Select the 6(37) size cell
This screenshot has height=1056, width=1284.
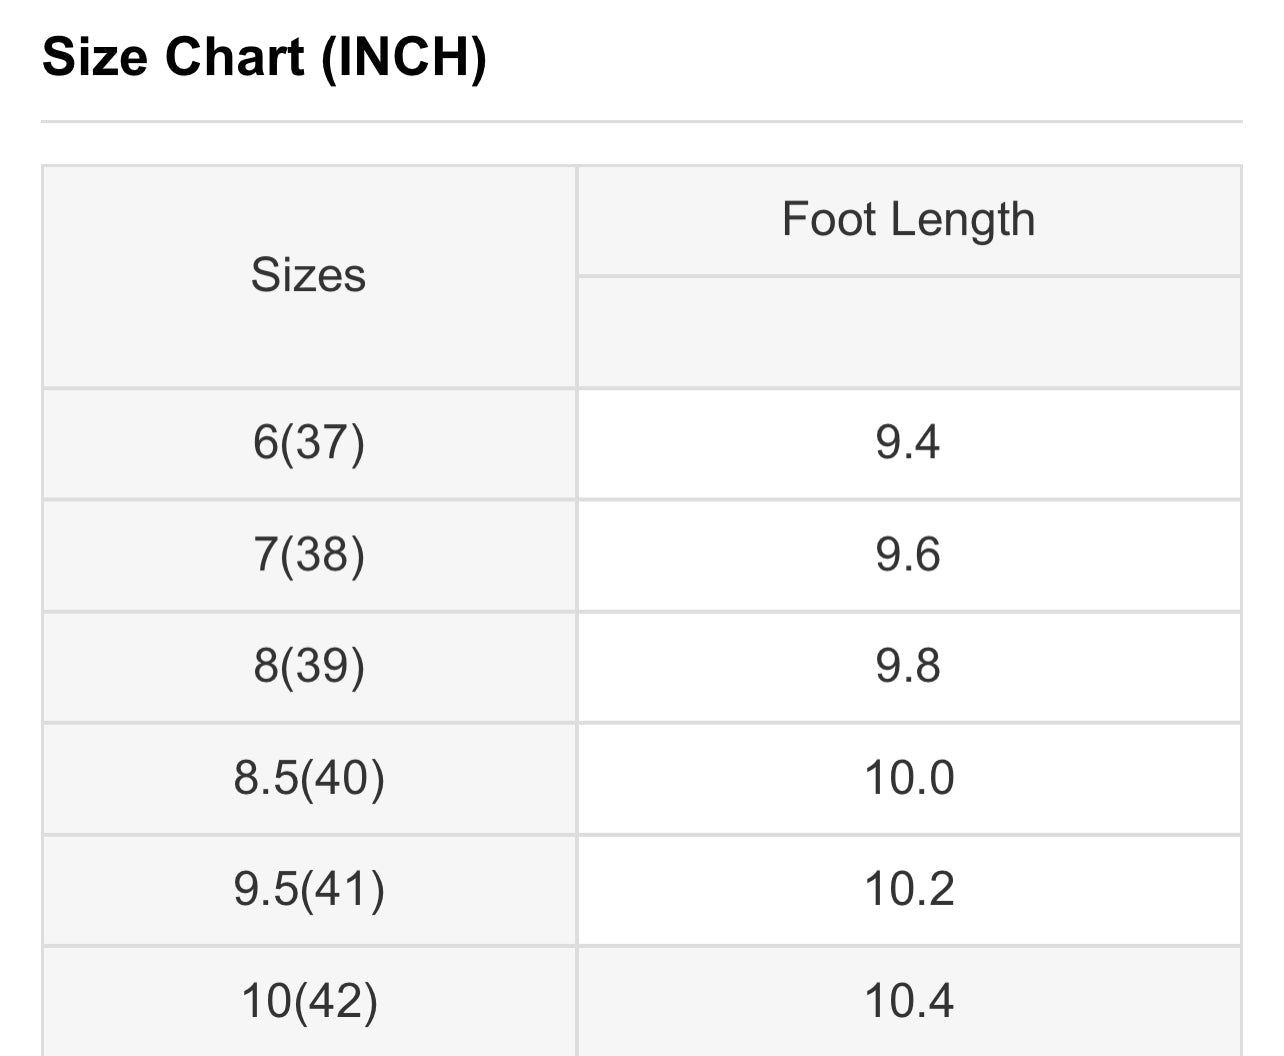[308, 442]
